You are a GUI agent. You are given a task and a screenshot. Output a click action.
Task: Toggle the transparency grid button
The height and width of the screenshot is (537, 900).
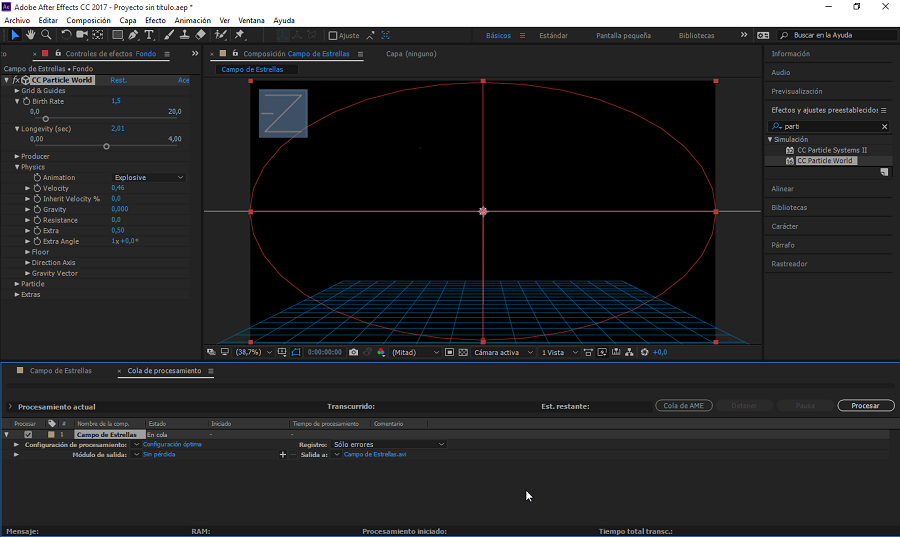[x=463, y=352]
